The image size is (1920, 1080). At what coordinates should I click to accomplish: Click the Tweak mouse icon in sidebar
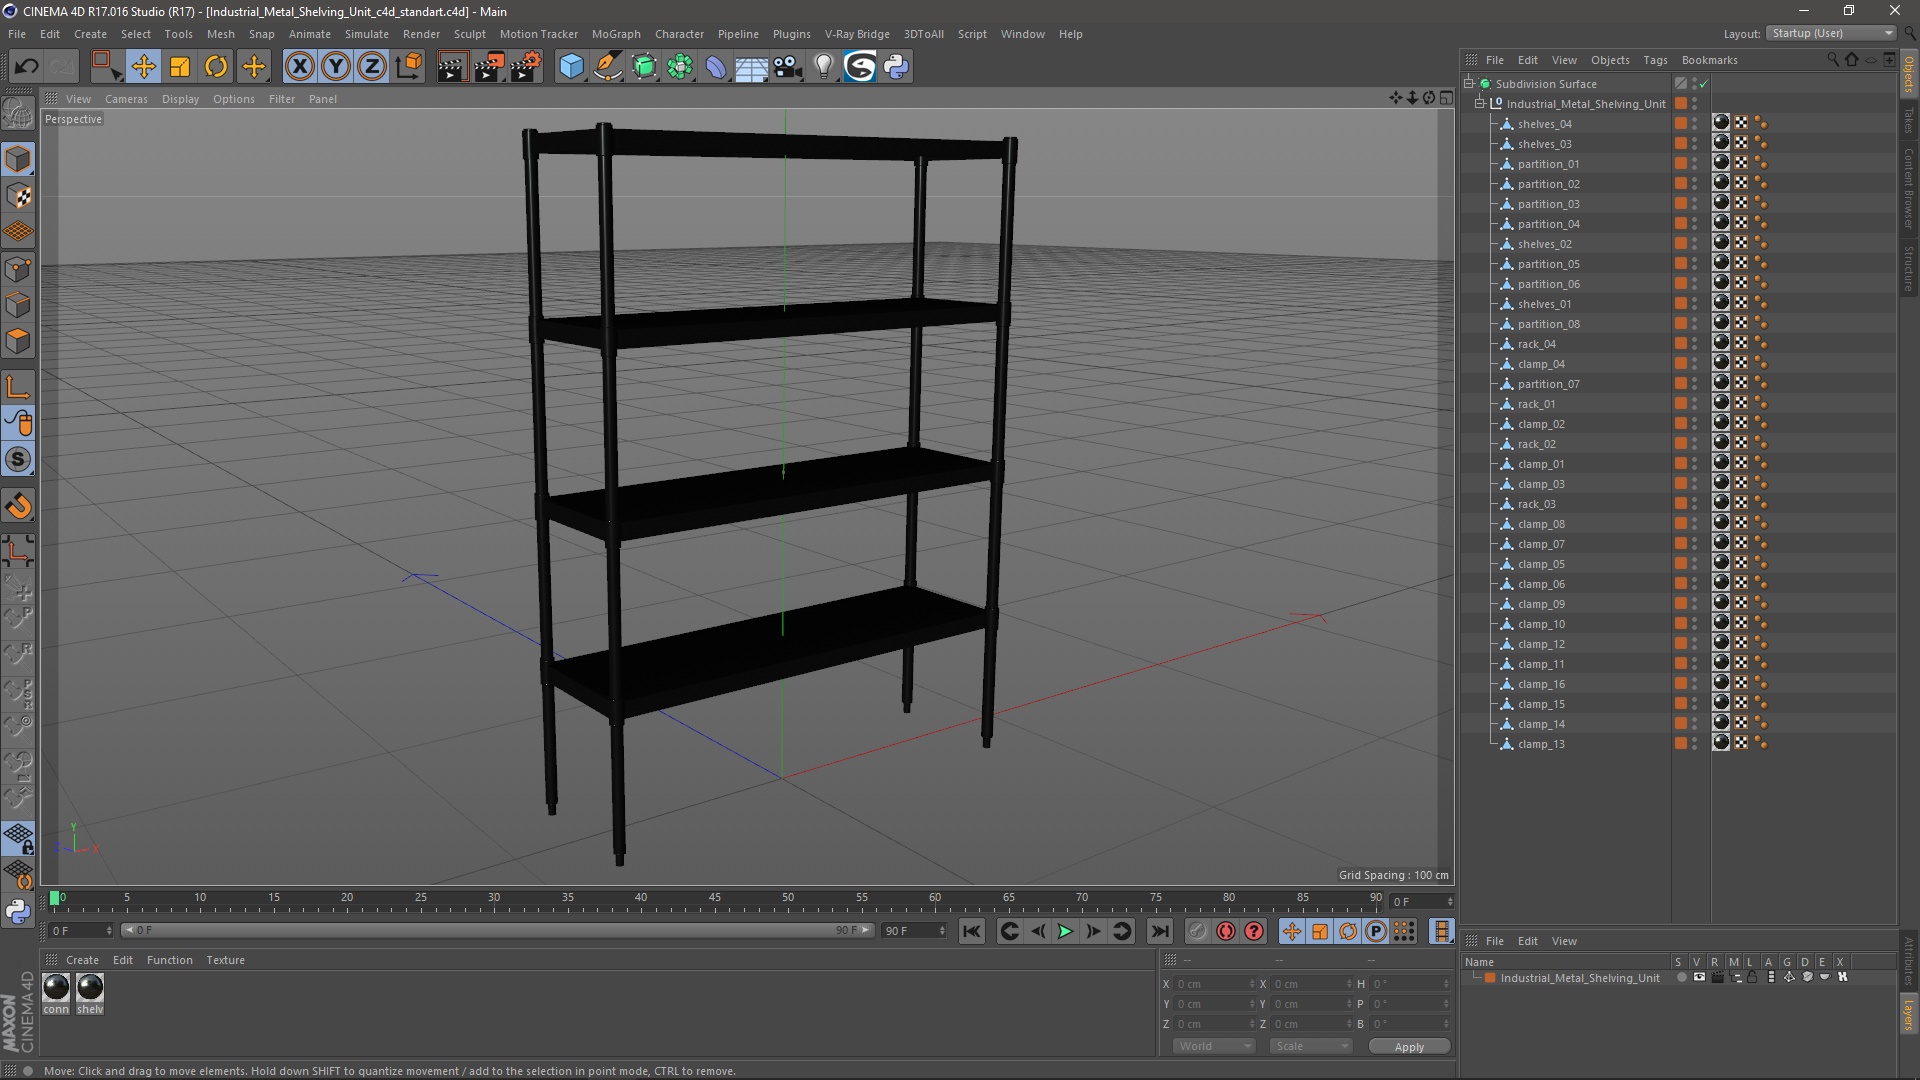18,423
